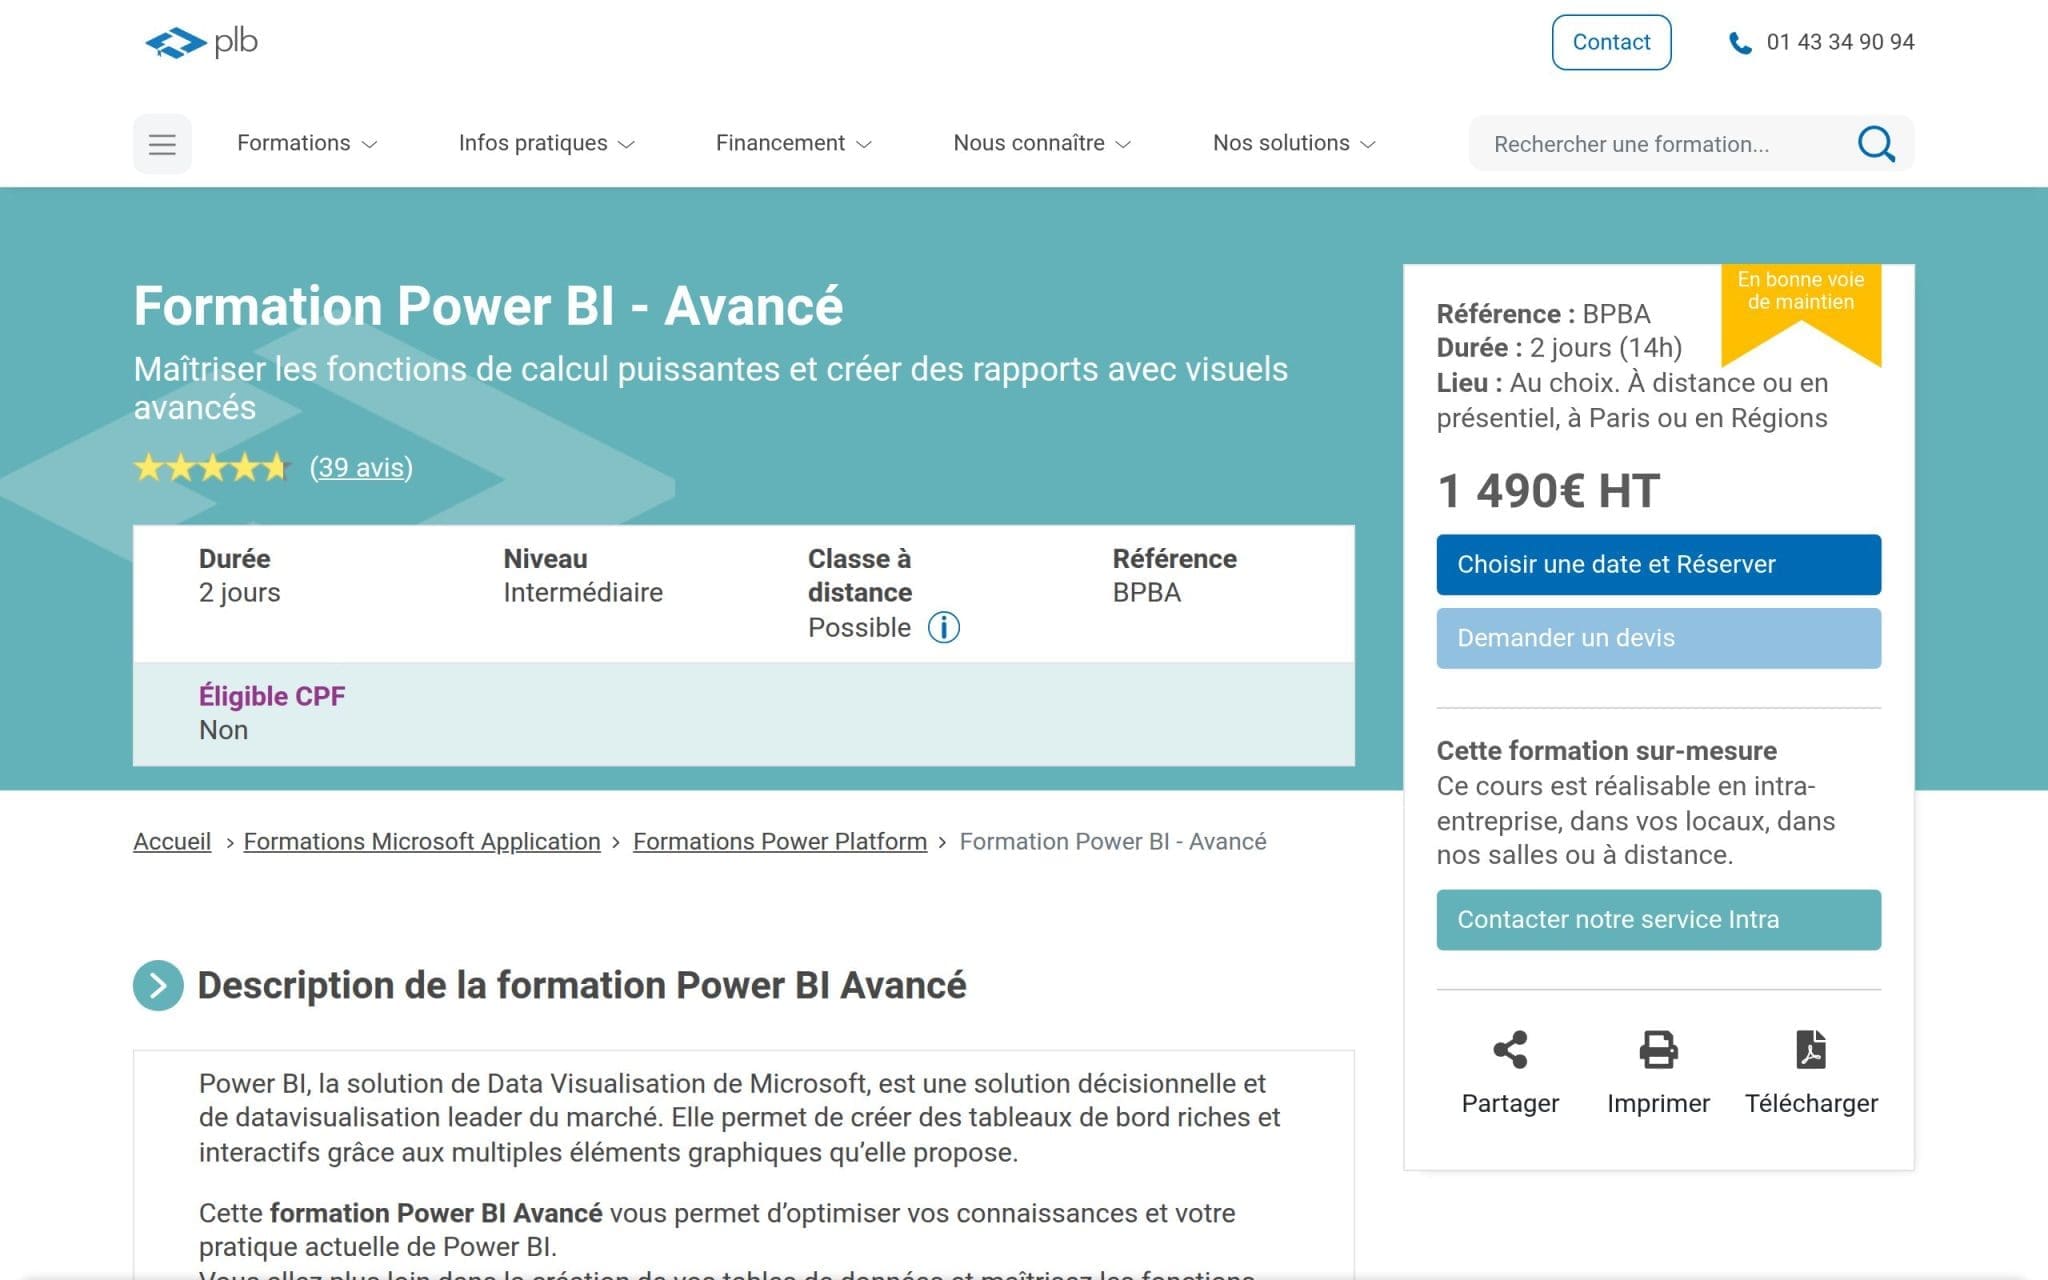Click the arrow icon beside Description heading
Screen dimensions: 2048x1280
pyautogui.click(x=158, y=986)
